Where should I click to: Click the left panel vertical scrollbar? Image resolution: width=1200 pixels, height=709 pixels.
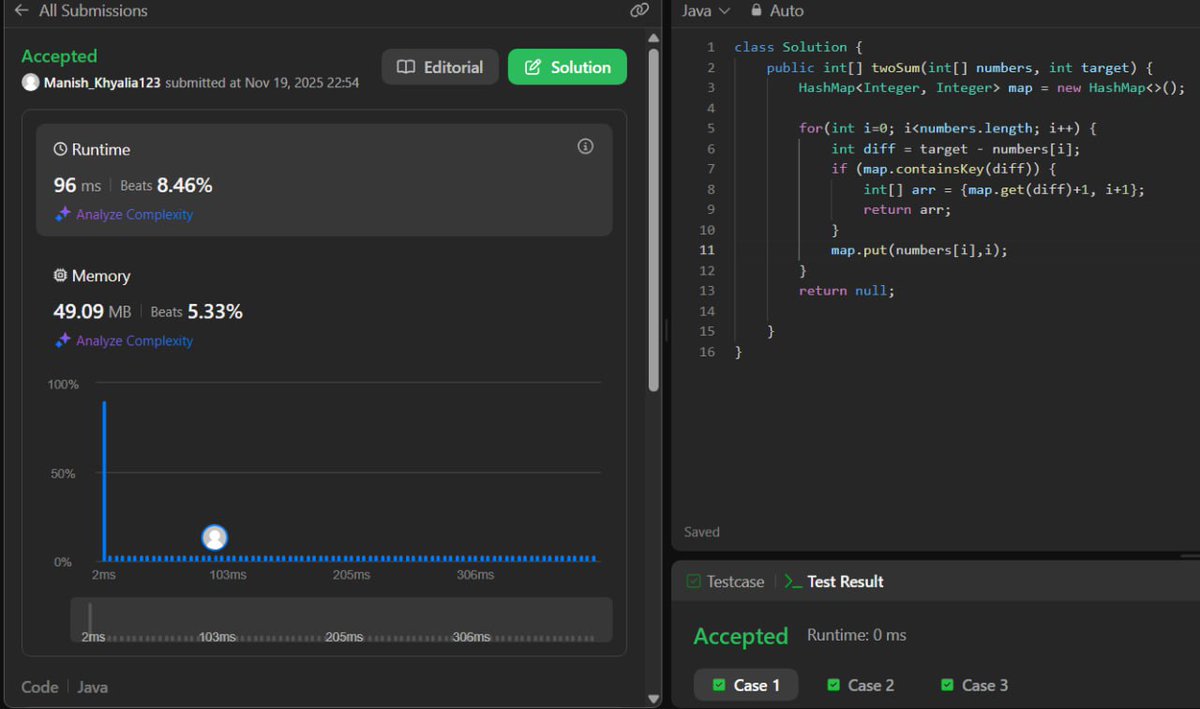point(654,219)
